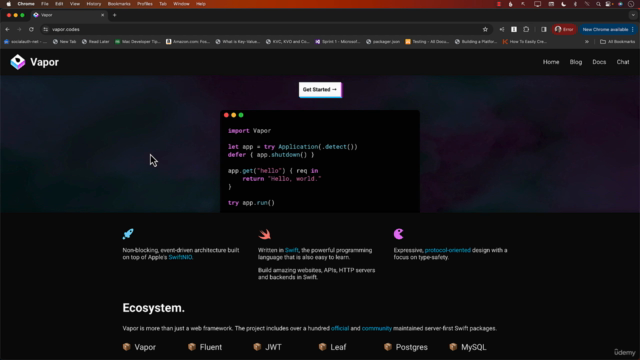Open the official packages link

click(340, 328)
